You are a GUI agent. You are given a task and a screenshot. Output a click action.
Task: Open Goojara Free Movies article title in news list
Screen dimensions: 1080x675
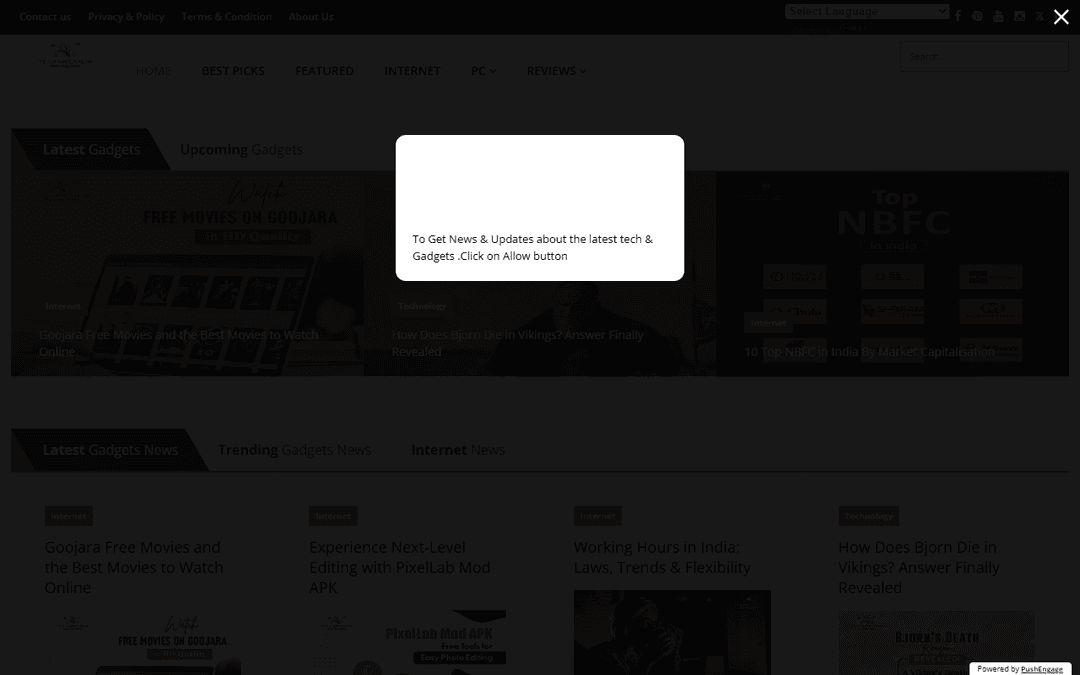[x=134, y=567]
